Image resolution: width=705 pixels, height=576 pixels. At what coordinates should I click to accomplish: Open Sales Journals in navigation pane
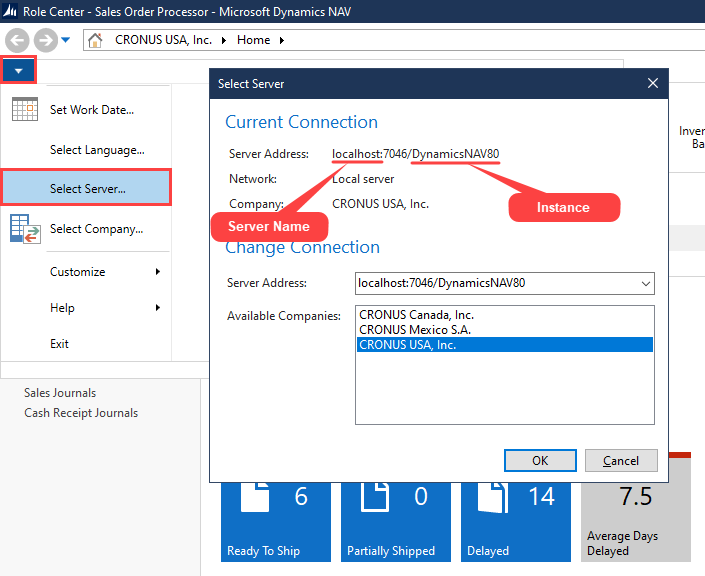pyautogui.click(x=60, y=393)
